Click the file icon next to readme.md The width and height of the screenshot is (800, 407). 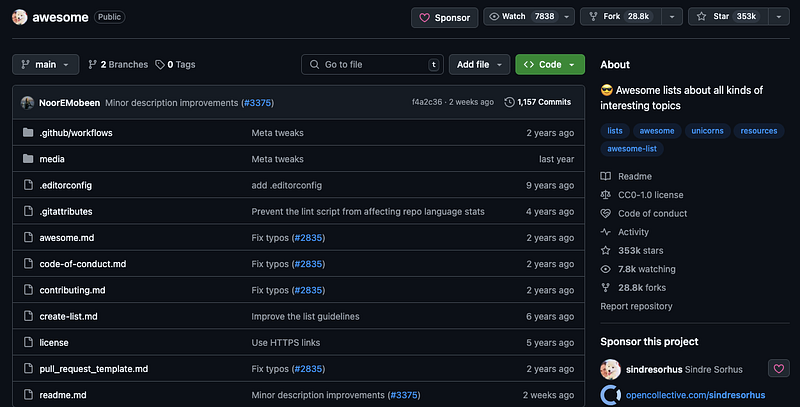pos(29,395)
